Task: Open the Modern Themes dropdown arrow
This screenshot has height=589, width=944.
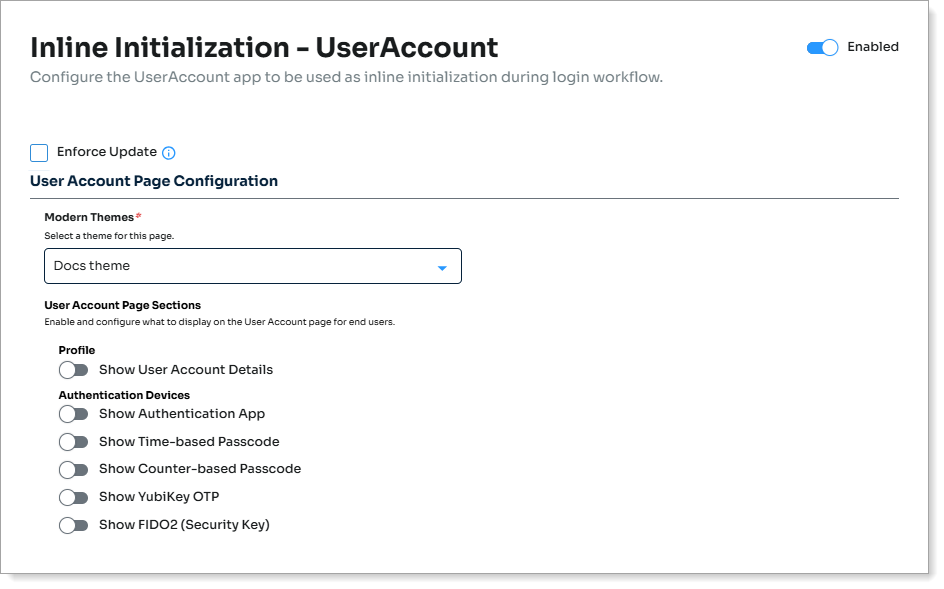Action: coord(442,268)
